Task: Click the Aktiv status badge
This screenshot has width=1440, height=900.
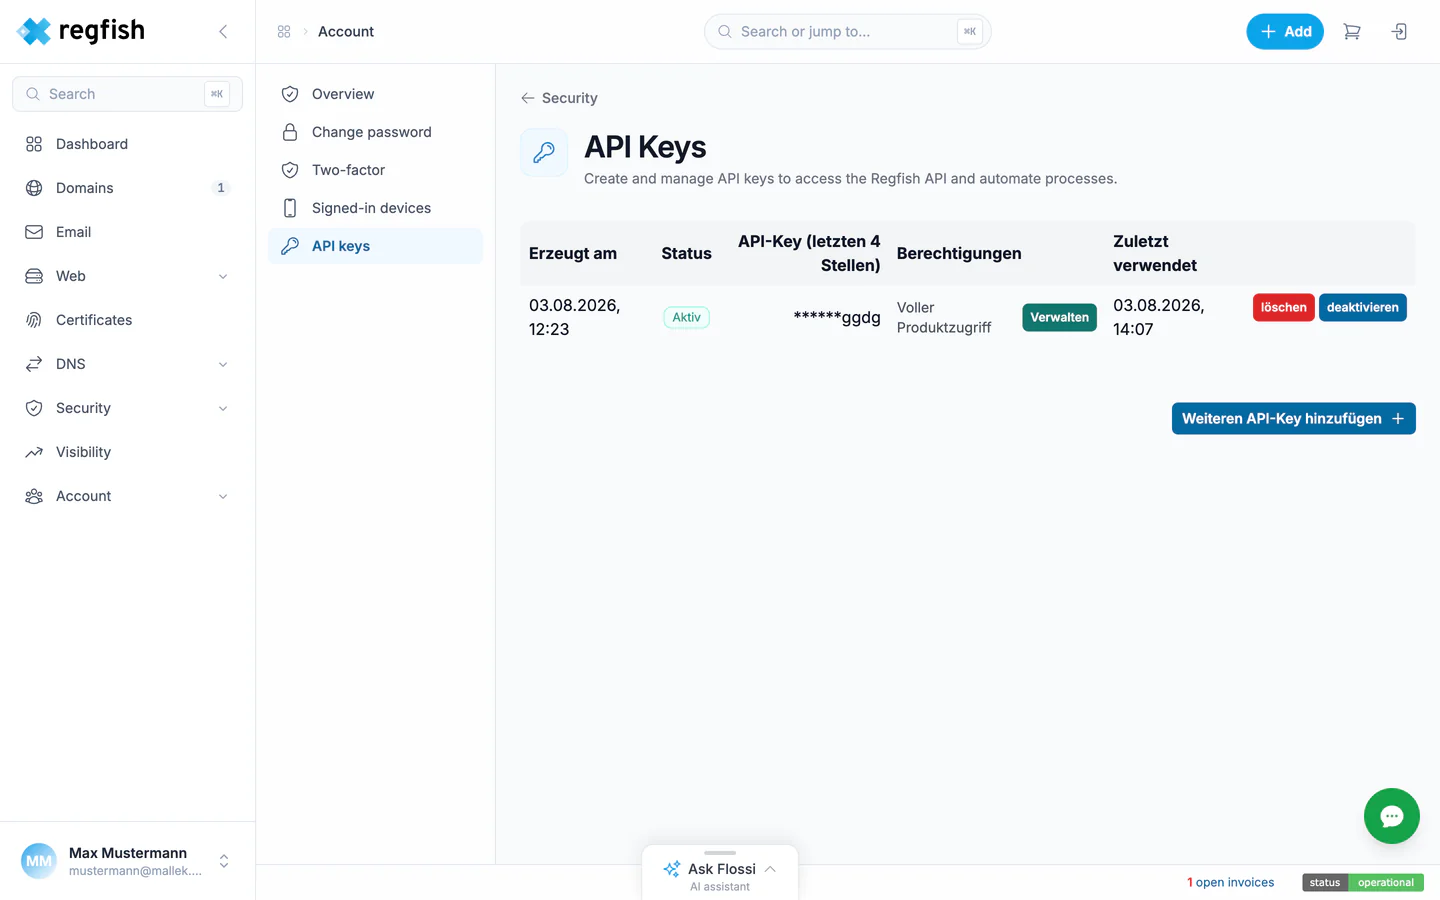Action: click(x=686, y=317)
